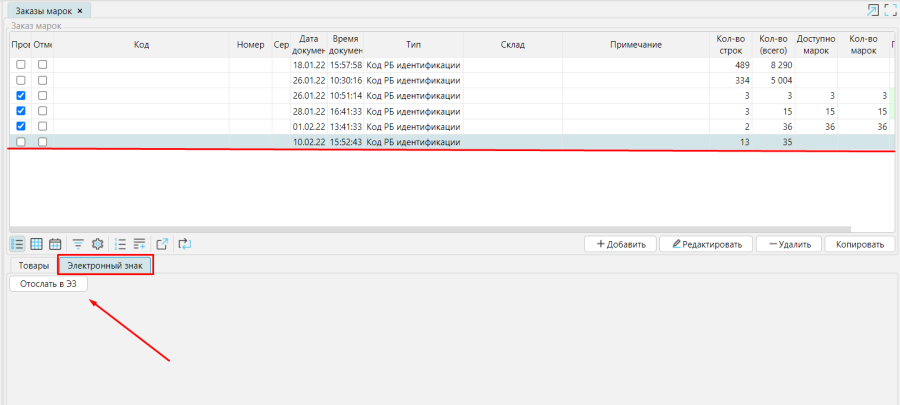Open the calendar view icon

(x=55, y=243)
